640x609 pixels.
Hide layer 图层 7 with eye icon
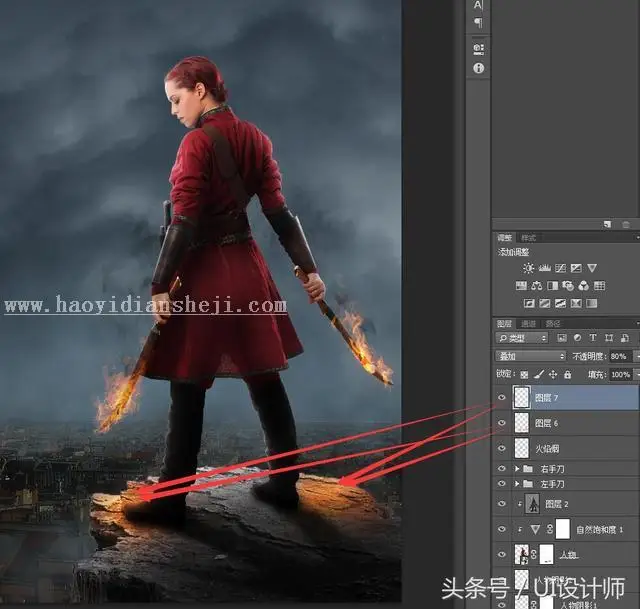502,397
